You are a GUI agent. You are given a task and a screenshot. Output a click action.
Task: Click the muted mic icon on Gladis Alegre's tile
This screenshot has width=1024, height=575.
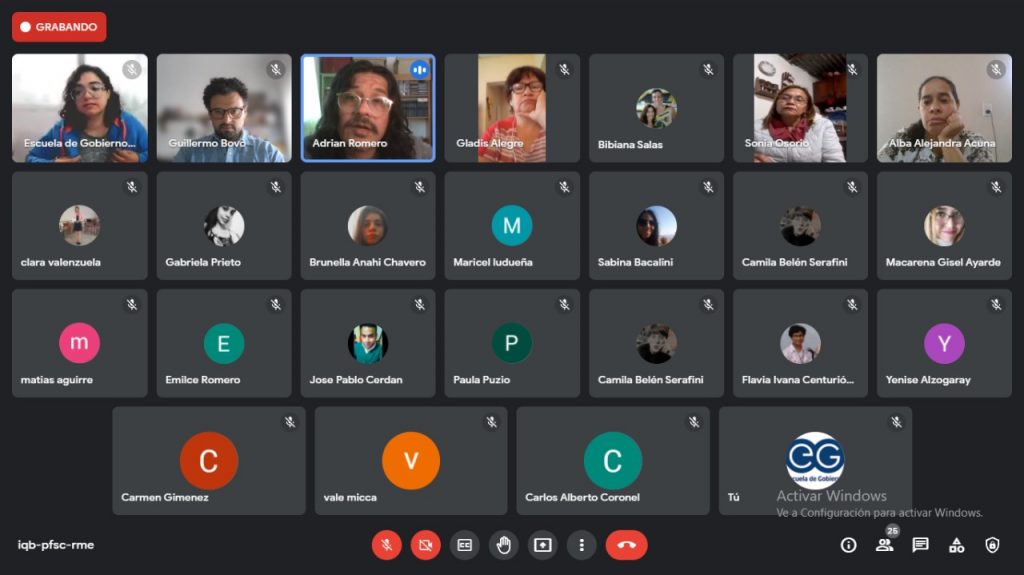(564, 70)
